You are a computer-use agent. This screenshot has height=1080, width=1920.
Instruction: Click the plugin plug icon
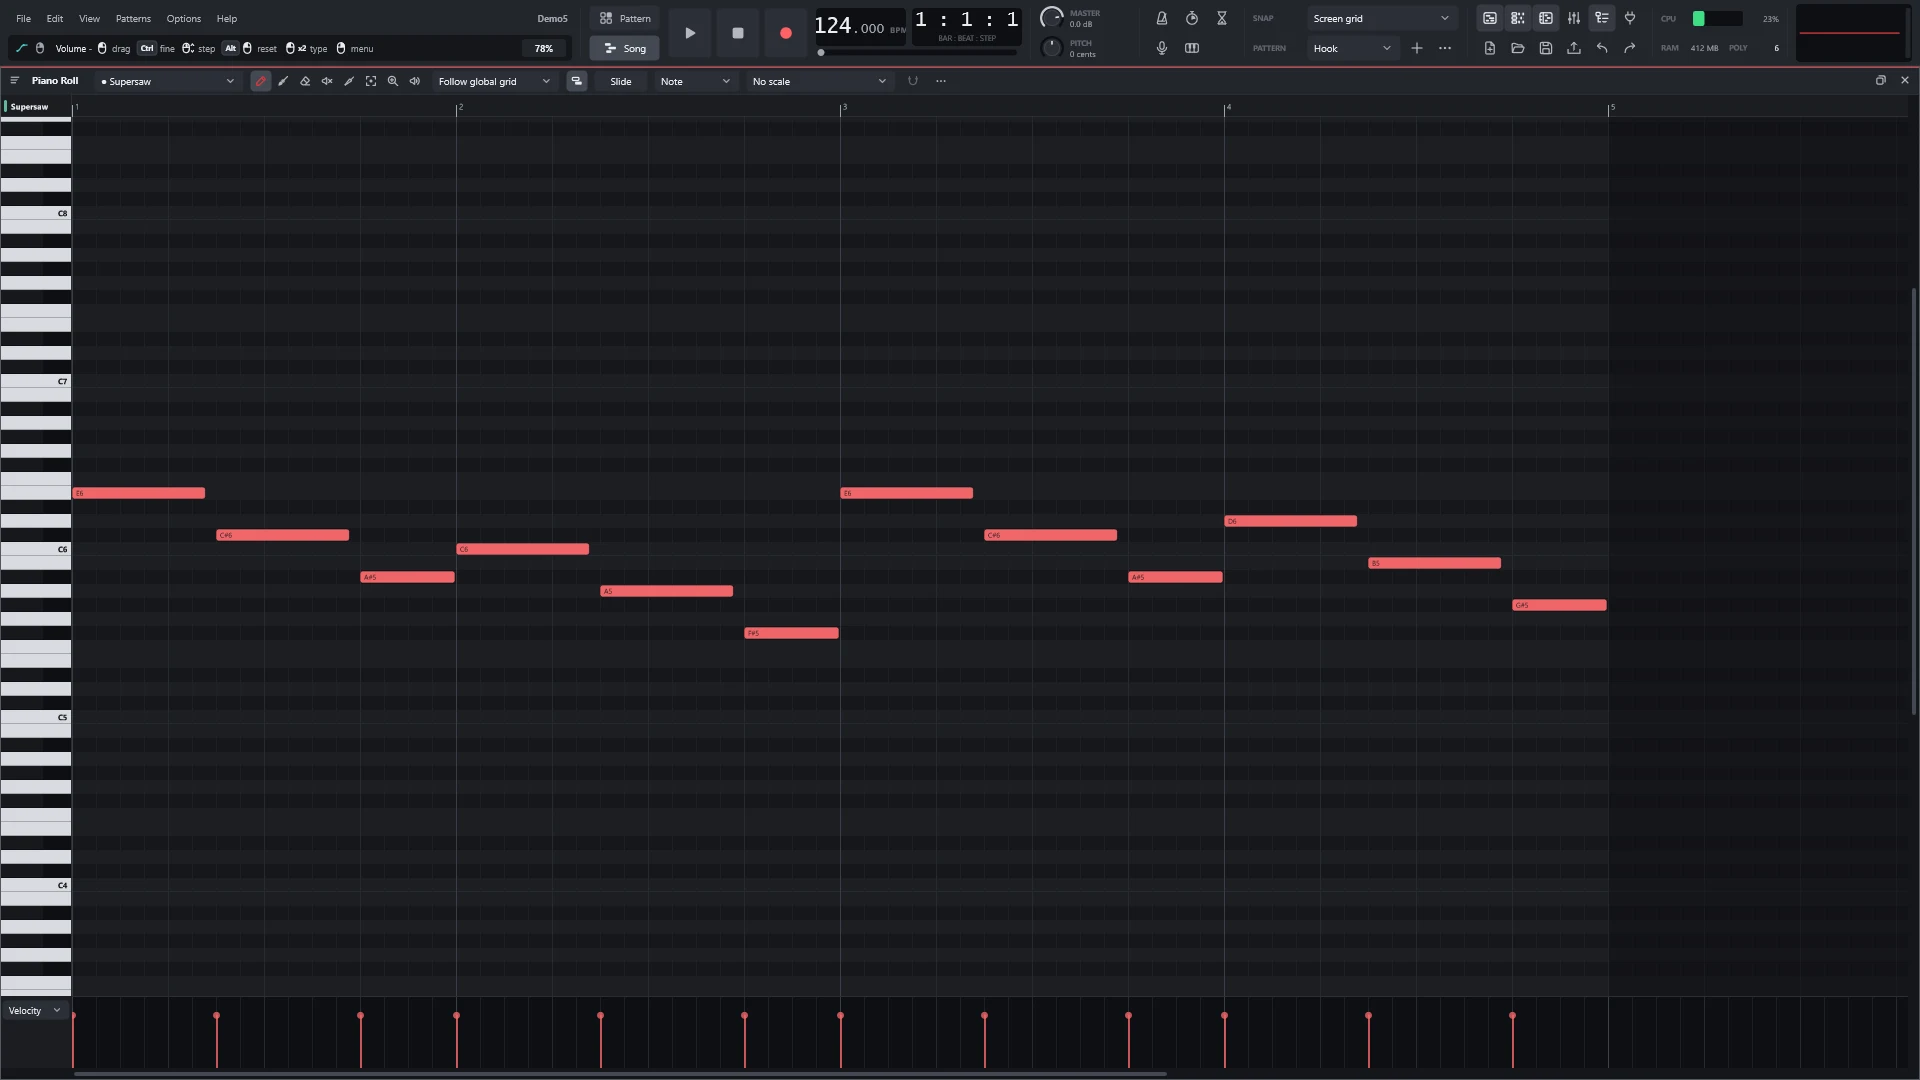(x=1630, y=18)
